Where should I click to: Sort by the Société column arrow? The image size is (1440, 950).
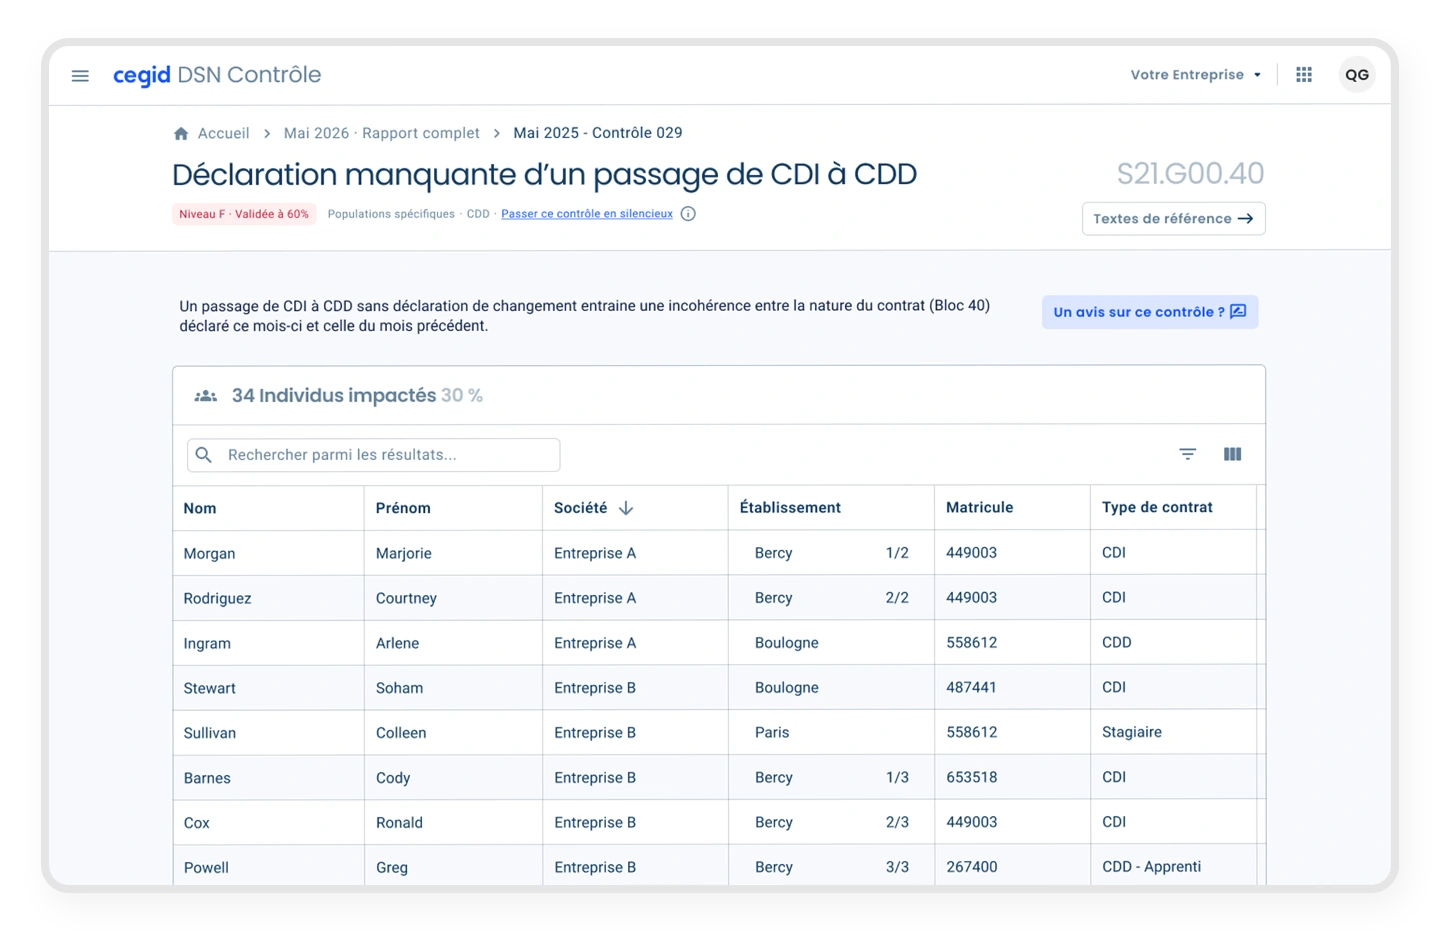626,508
